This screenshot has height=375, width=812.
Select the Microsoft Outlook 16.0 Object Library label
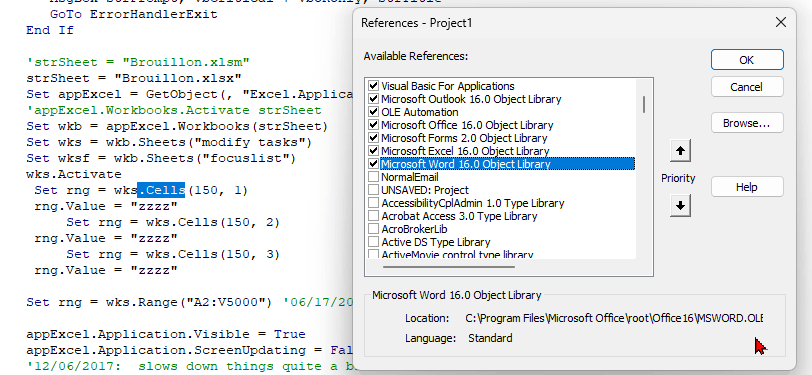[471, 99]
